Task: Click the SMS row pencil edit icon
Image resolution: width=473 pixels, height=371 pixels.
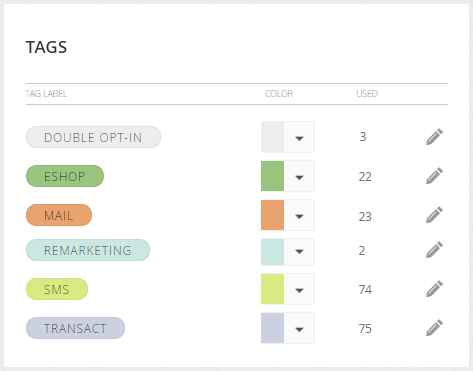Action: click(x=434, y=289)
